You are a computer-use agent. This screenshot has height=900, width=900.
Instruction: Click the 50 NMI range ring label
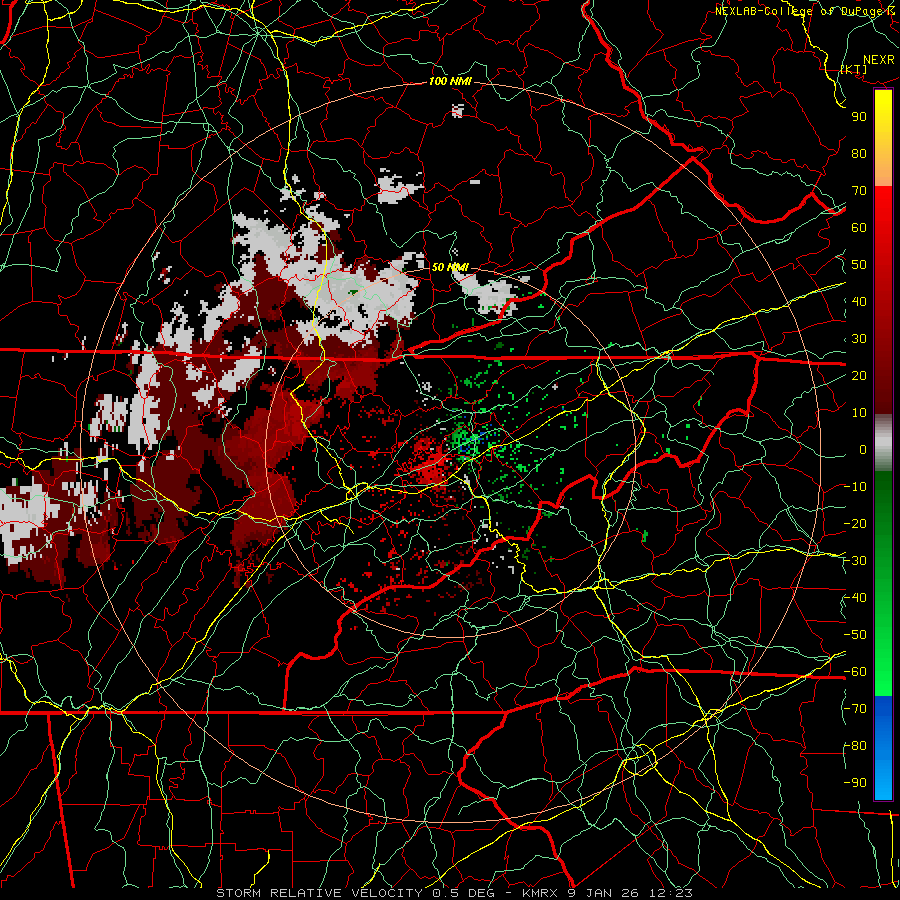(450, 267)
